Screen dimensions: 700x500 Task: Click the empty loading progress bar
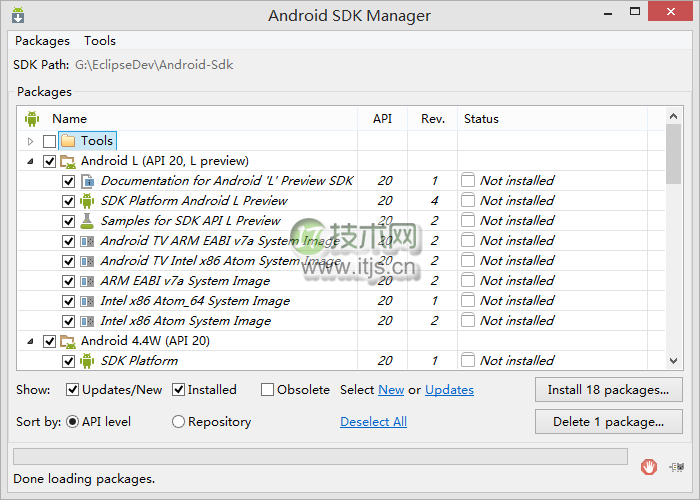[320, 457]
